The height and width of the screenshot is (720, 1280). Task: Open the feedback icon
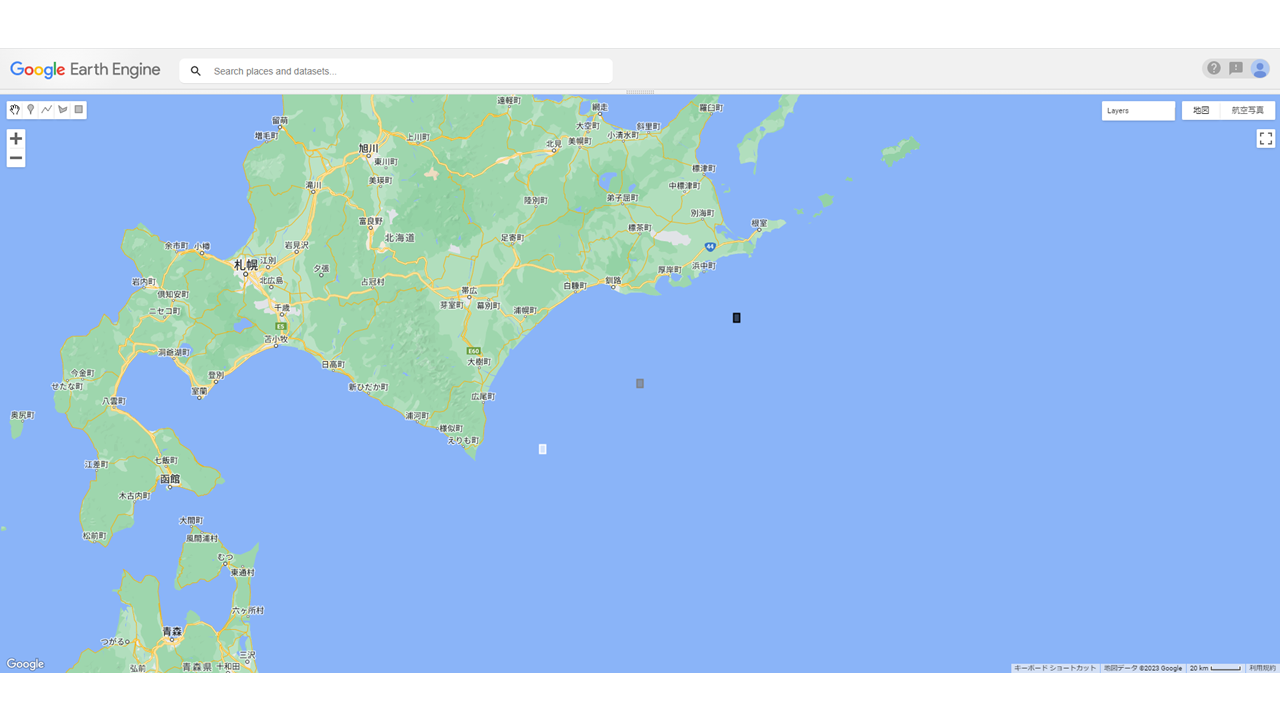[1236, 69]
